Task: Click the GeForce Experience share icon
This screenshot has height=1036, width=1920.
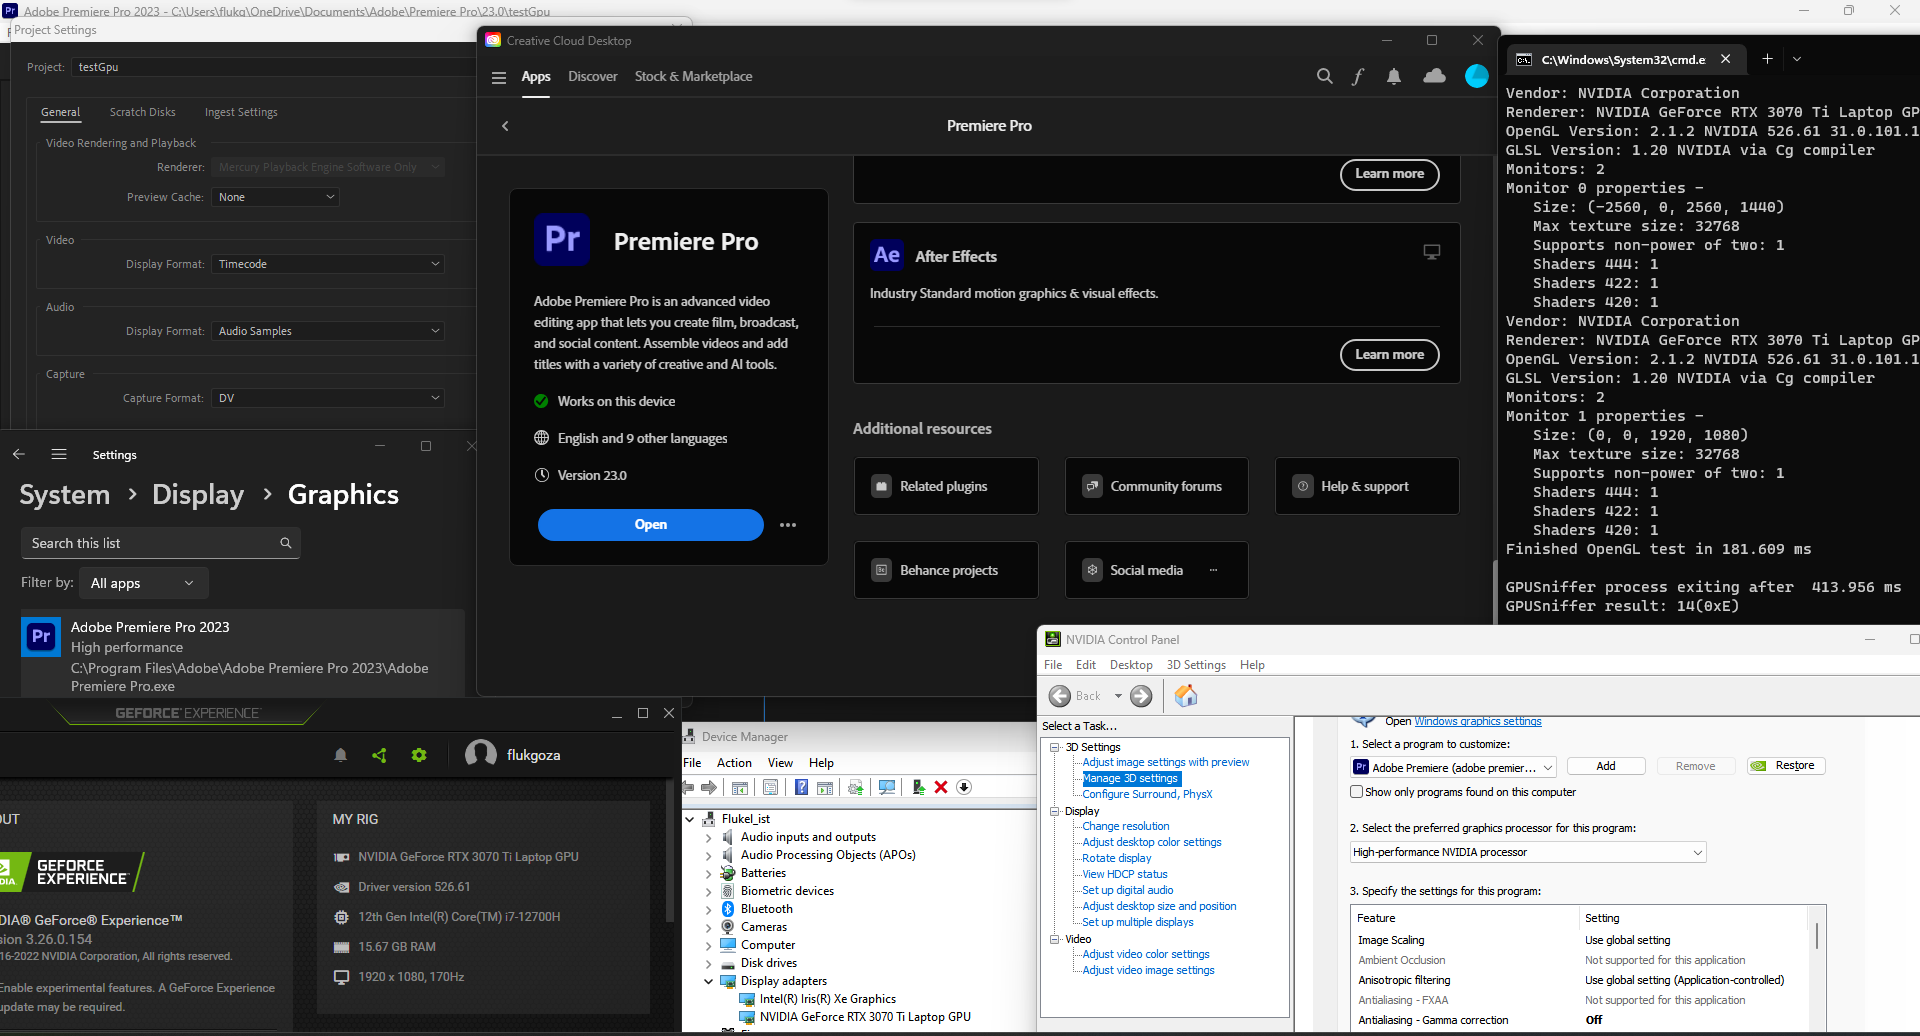Action: click(379, 755)
